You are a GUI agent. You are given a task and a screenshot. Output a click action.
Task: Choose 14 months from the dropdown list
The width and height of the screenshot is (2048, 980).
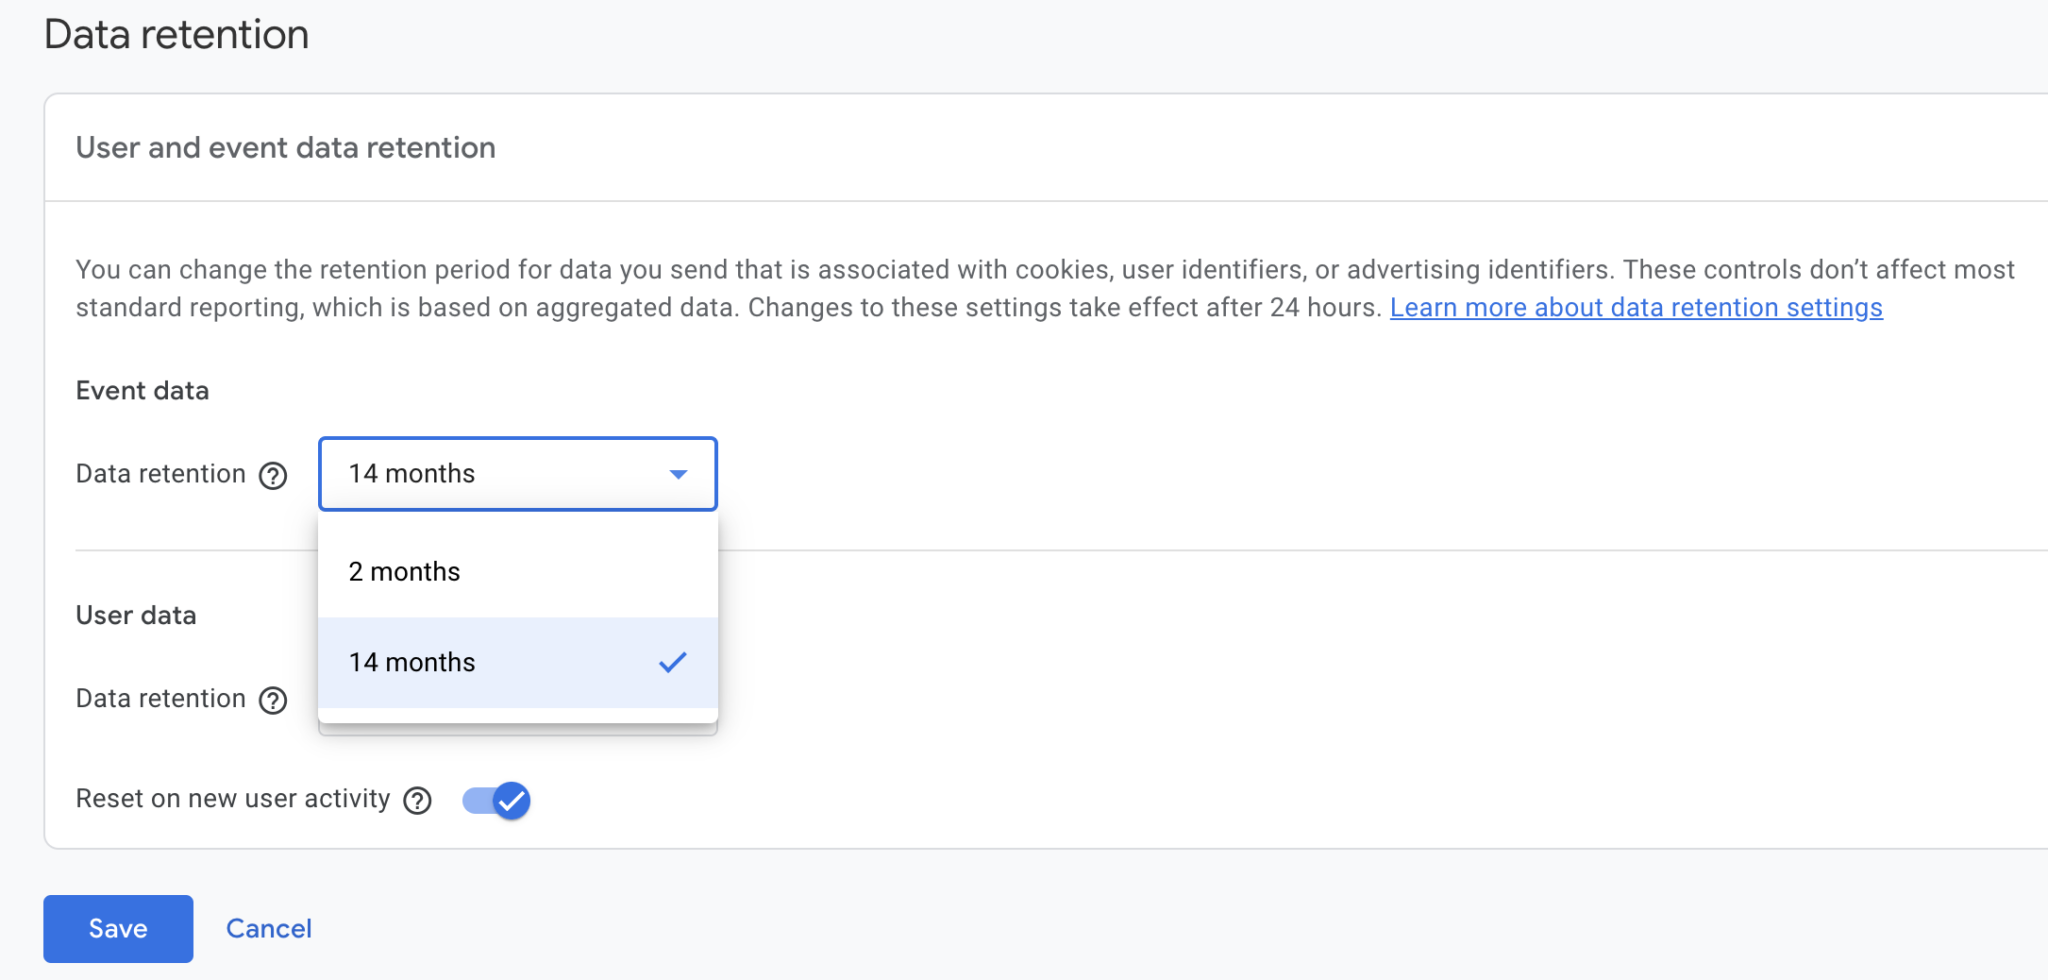410,662
